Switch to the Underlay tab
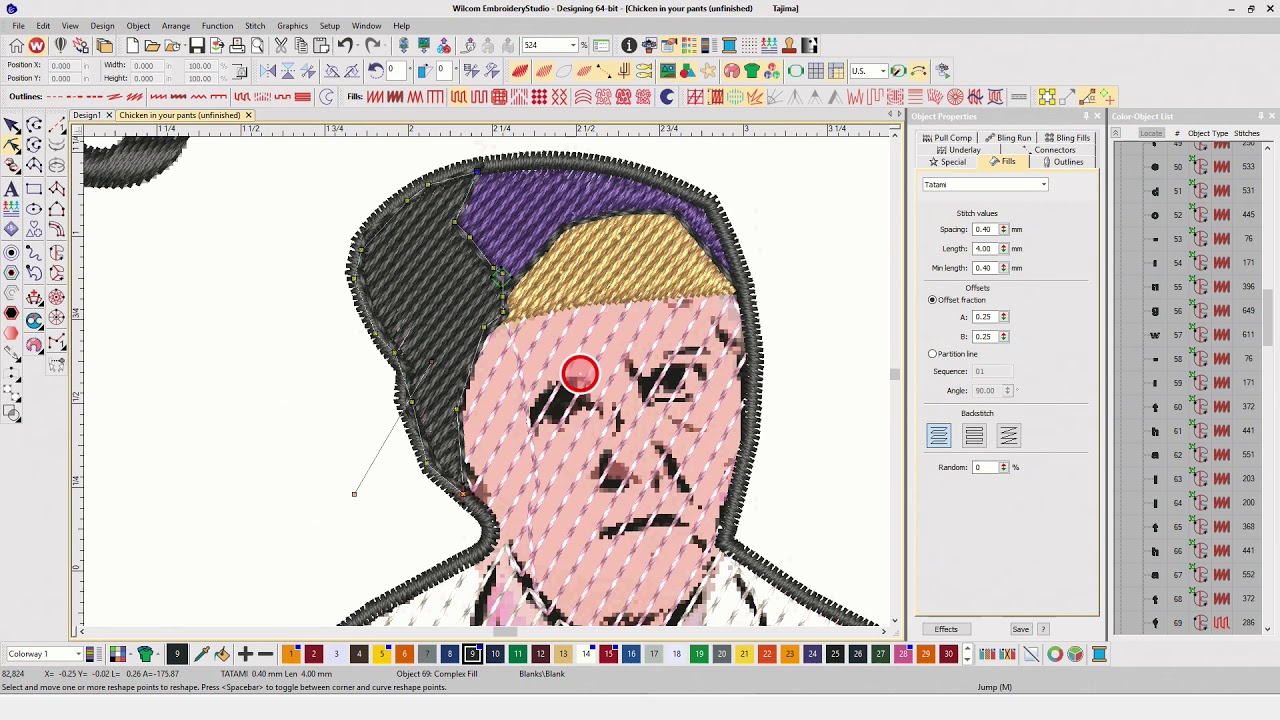Screen dimensions: 1280x720 click(958, 150)
